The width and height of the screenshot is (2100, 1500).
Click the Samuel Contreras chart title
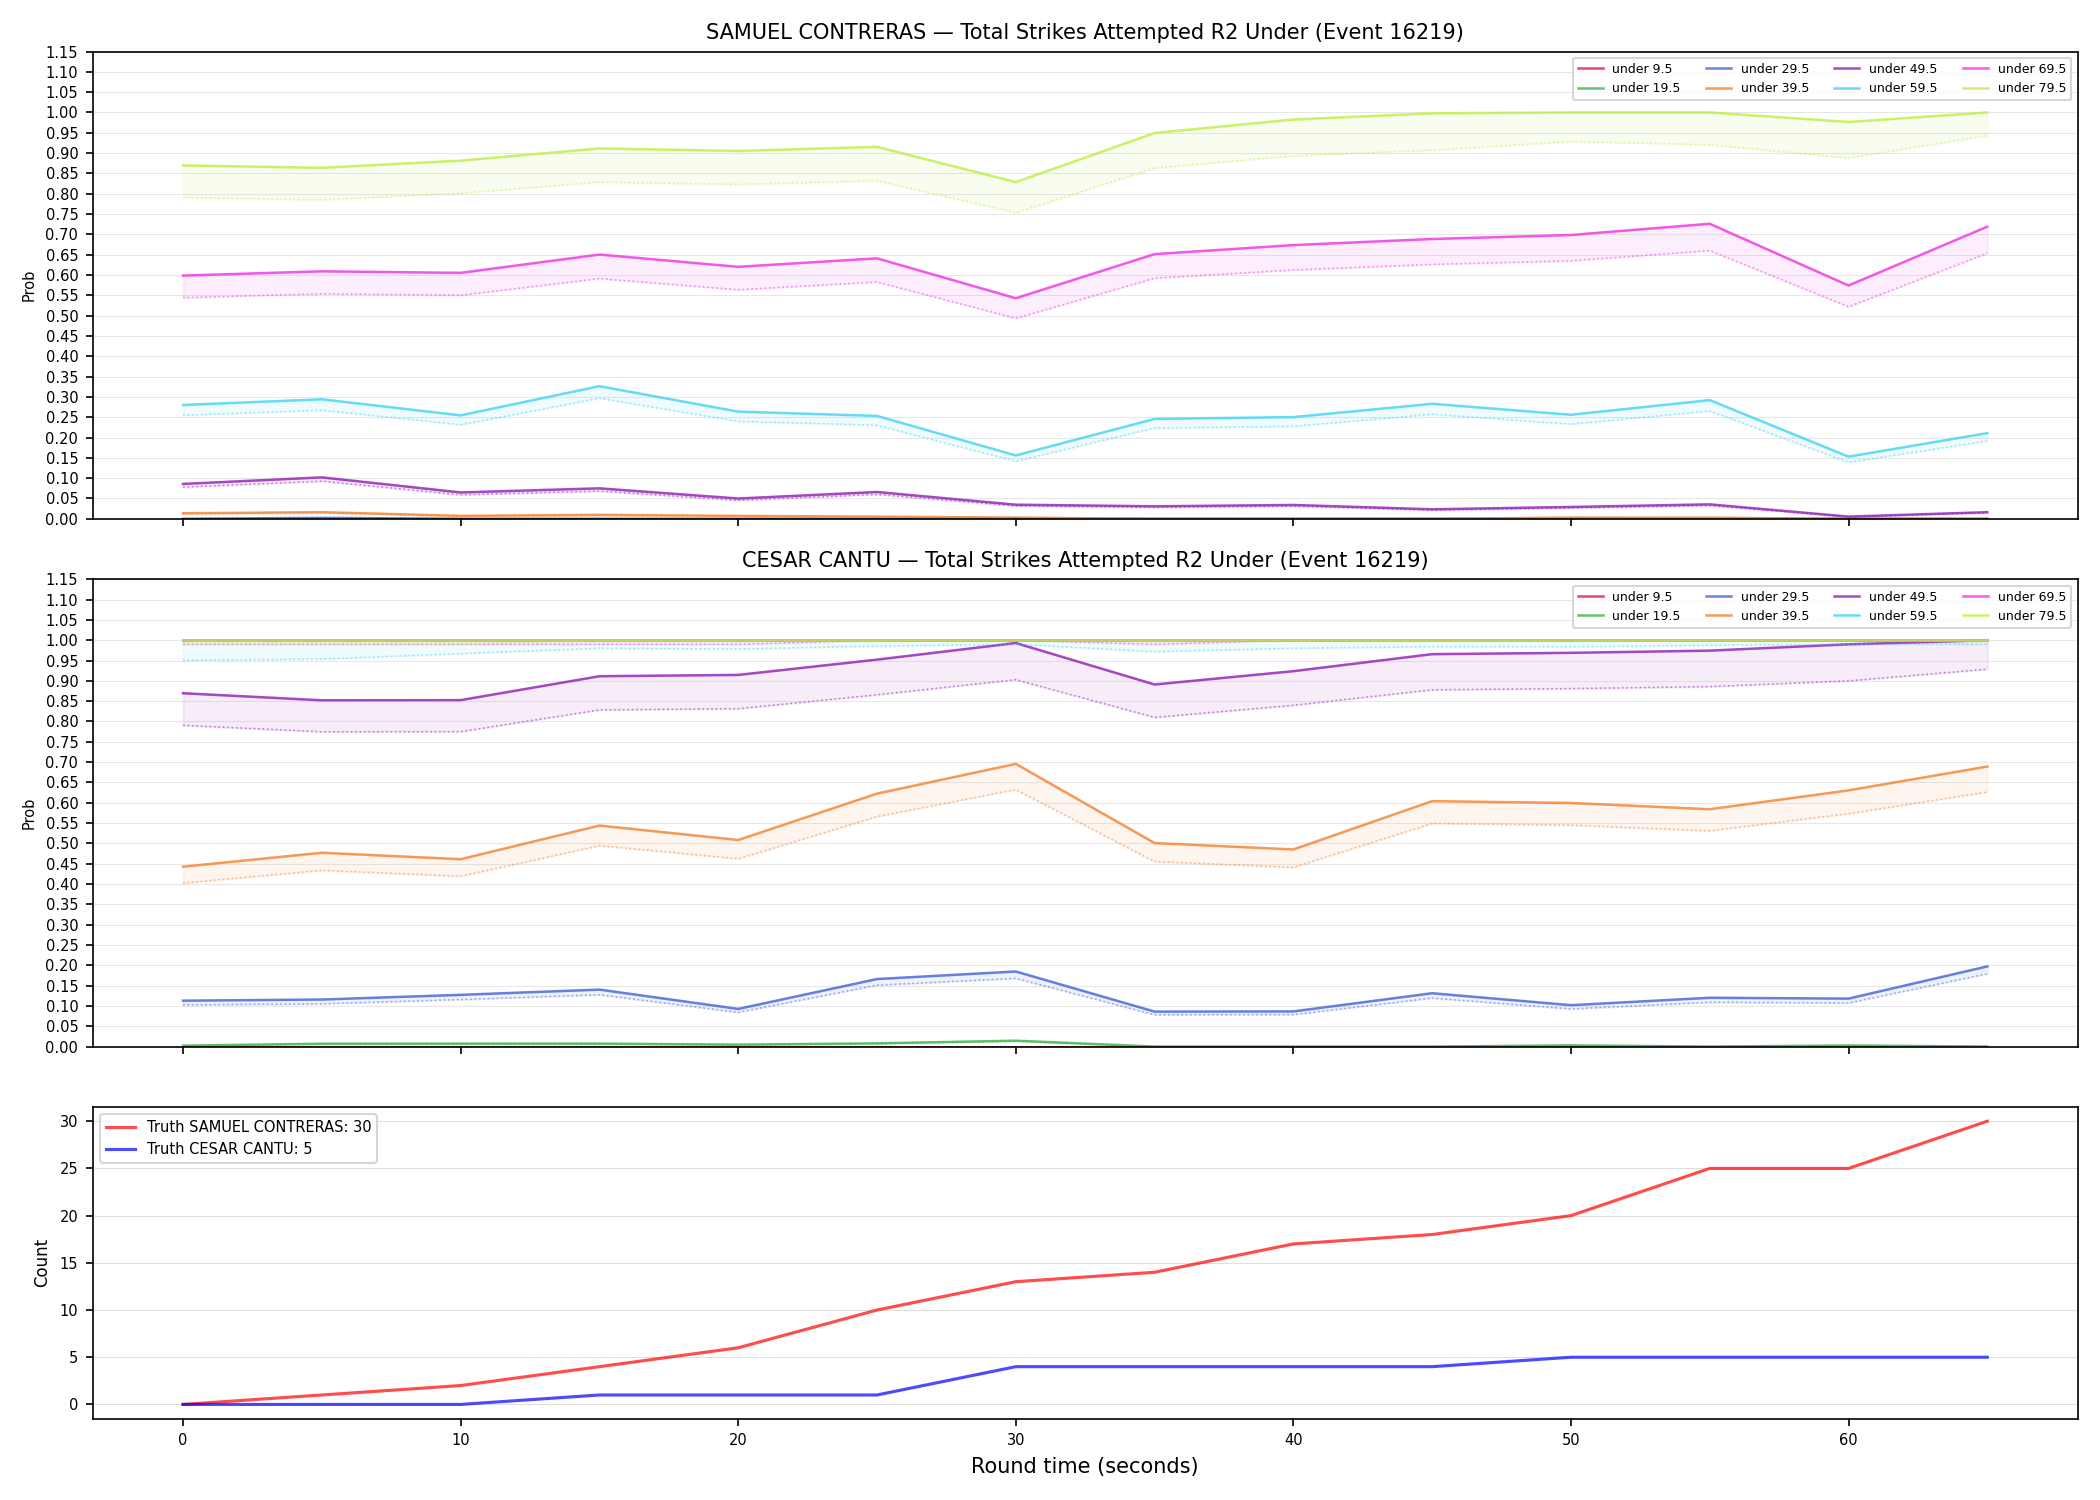[x=1084, y=32]
